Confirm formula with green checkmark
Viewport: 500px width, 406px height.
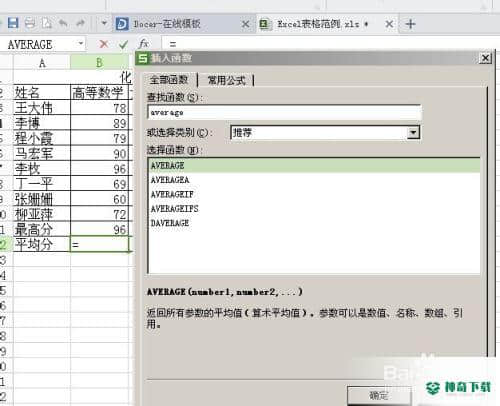tap(123, 44)
